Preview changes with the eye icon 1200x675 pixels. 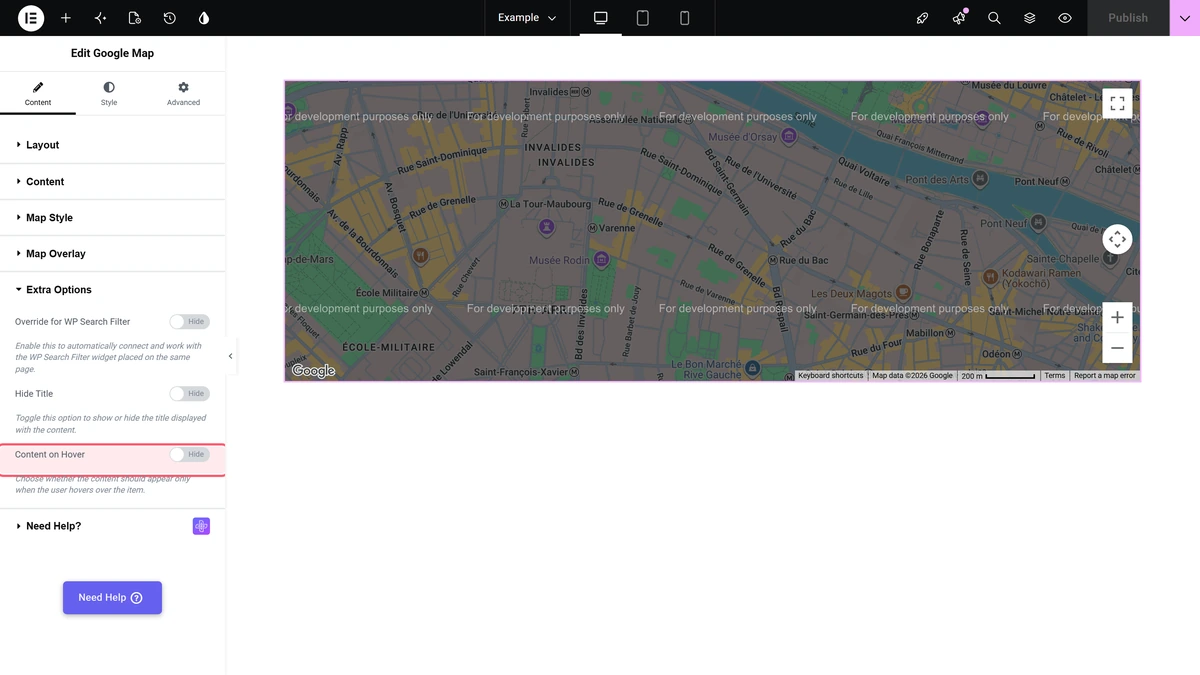[1065, 18]
